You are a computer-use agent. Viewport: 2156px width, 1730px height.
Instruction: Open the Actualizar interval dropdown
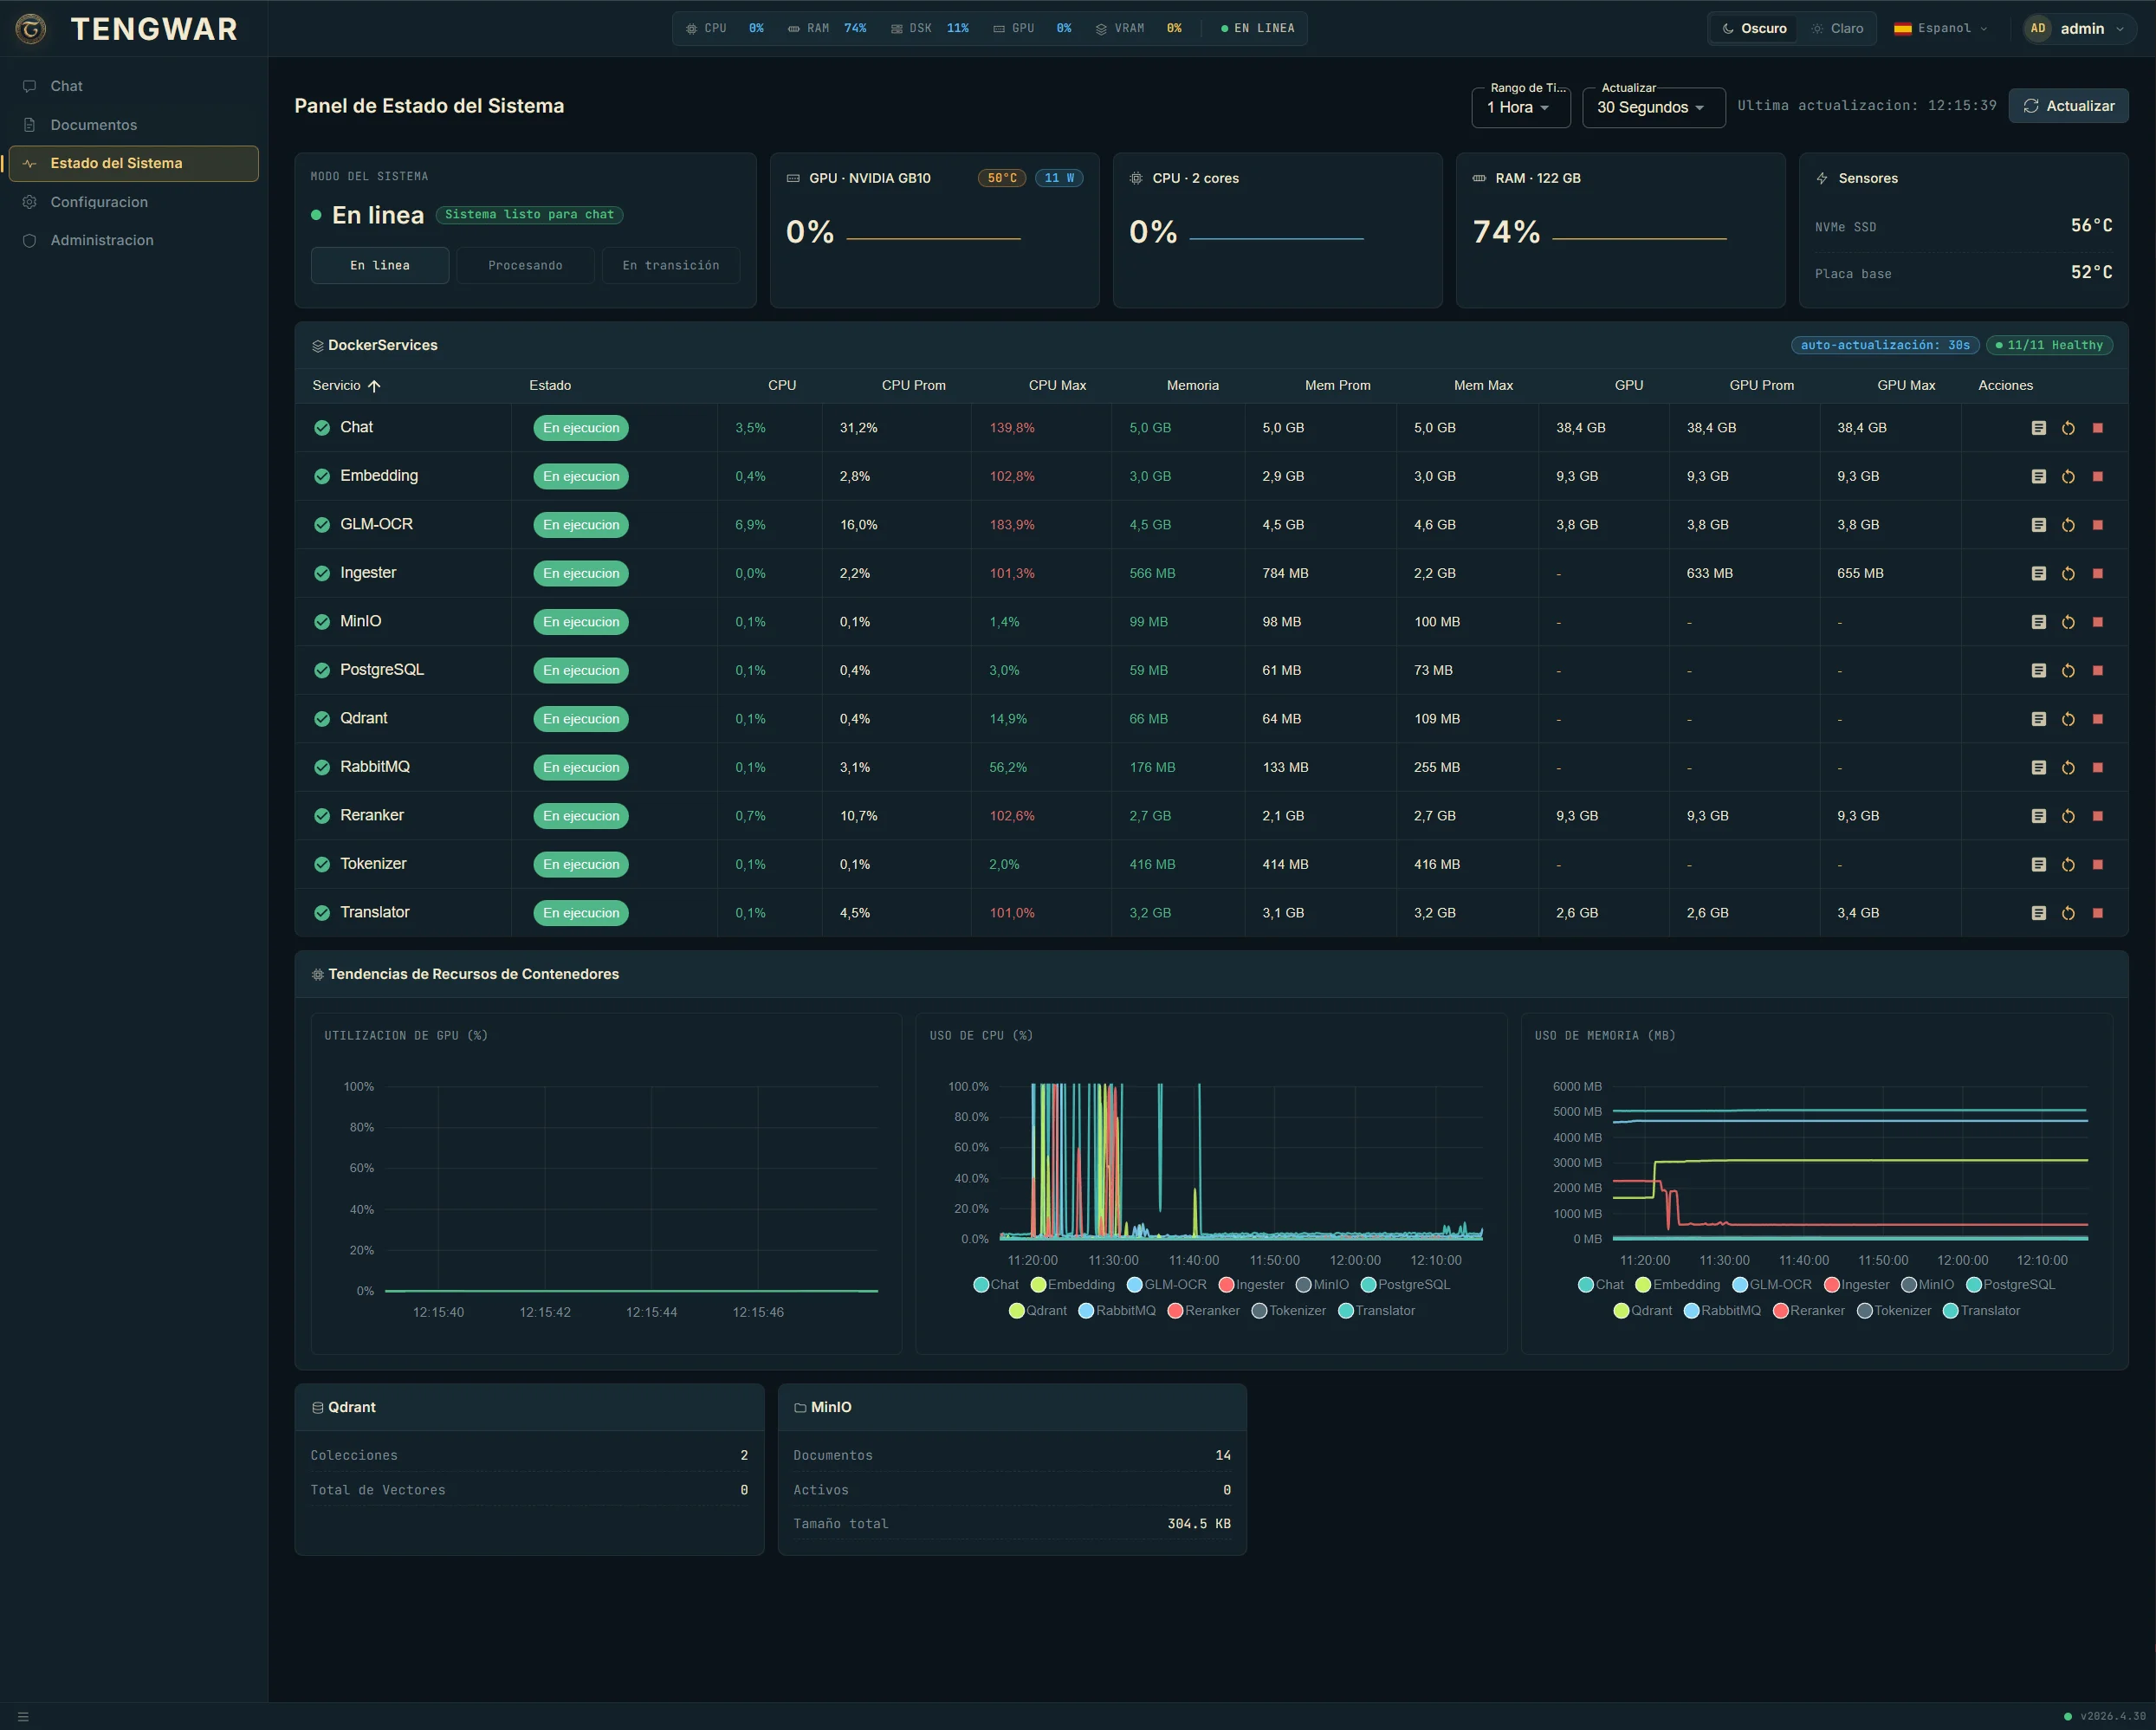click(1653, 107)
